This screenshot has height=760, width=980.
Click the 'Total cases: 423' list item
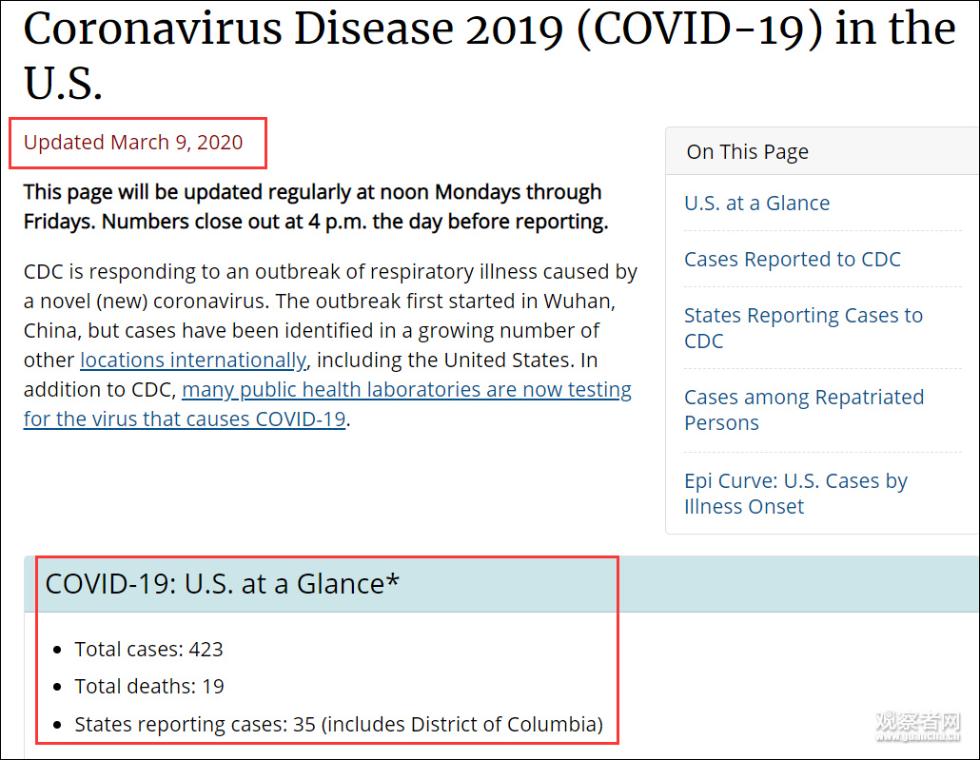(149, 649)
